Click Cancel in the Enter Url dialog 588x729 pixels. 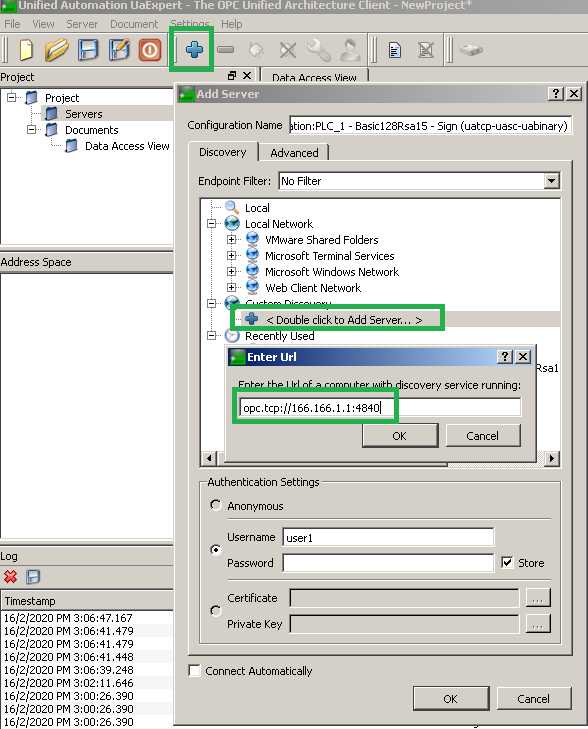tap(482, 436)
